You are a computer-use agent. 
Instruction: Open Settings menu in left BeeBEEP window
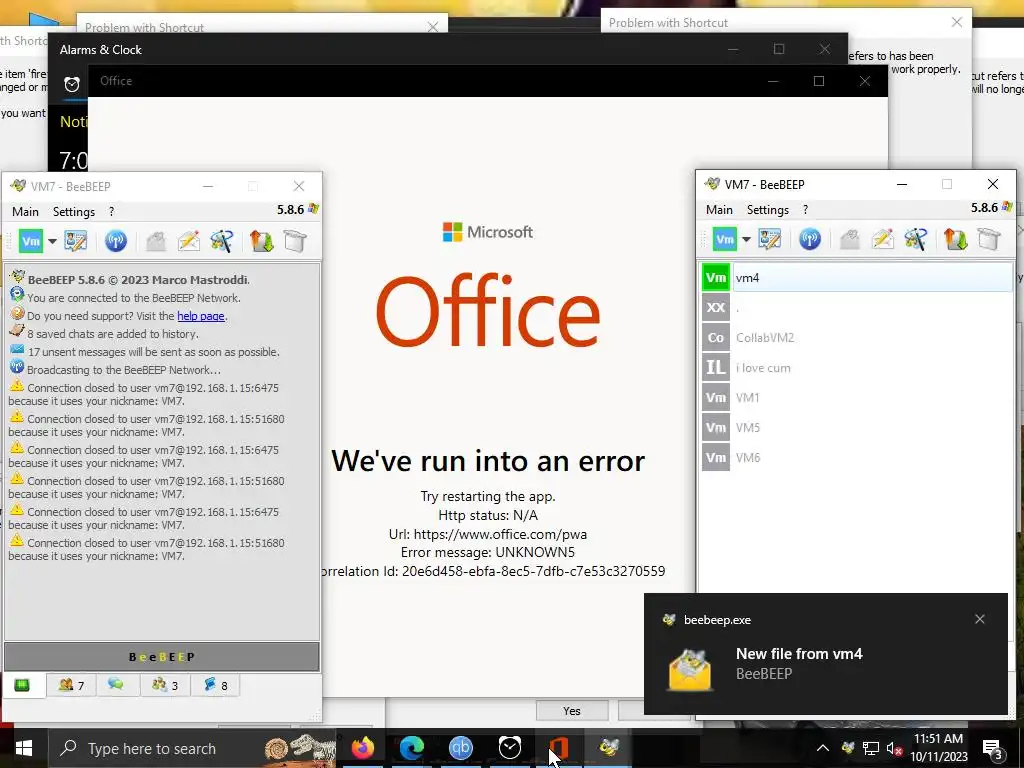click(74, 212)
